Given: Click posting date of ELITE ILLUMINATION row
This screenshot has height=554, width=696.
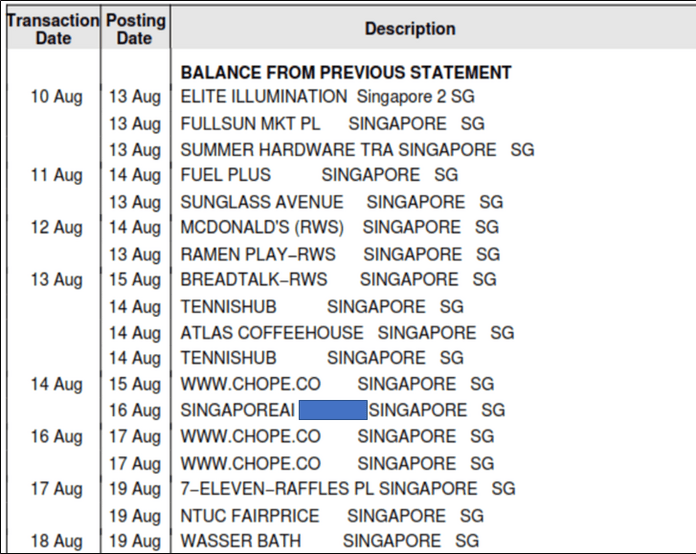Looking at the screenshot, I should pyautogui.click(x=135, y=96).
